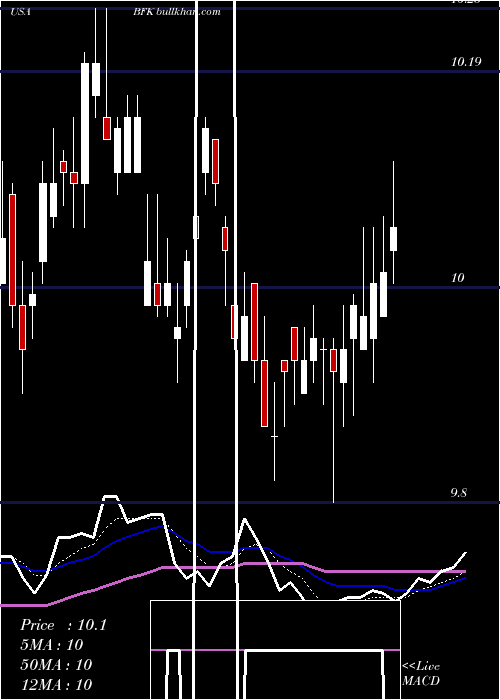Click the BFK bullkhan.com title text
This screenshot has height=700, width=500.
(x=177, y=12)
